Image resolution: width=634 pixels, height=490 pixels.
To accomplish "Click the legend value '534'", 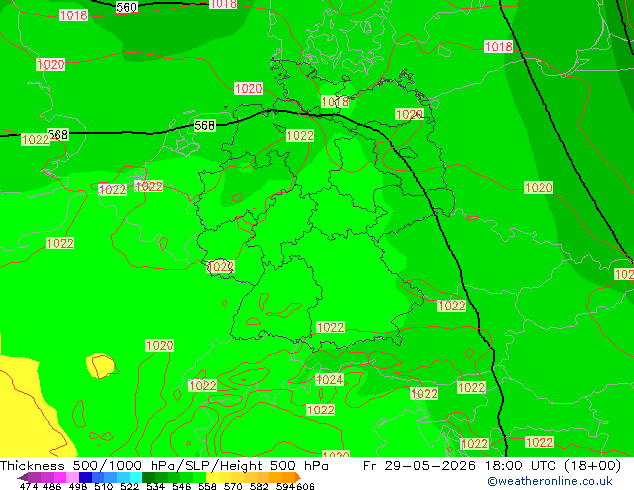I will (x=155, y=486).
